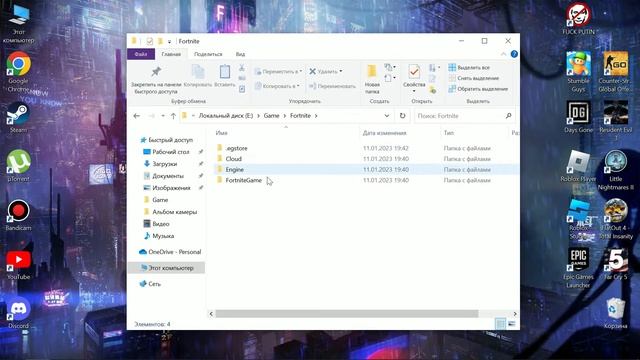
Task: Click the Поиск: Fortnite search field
Action: (464, 116)
